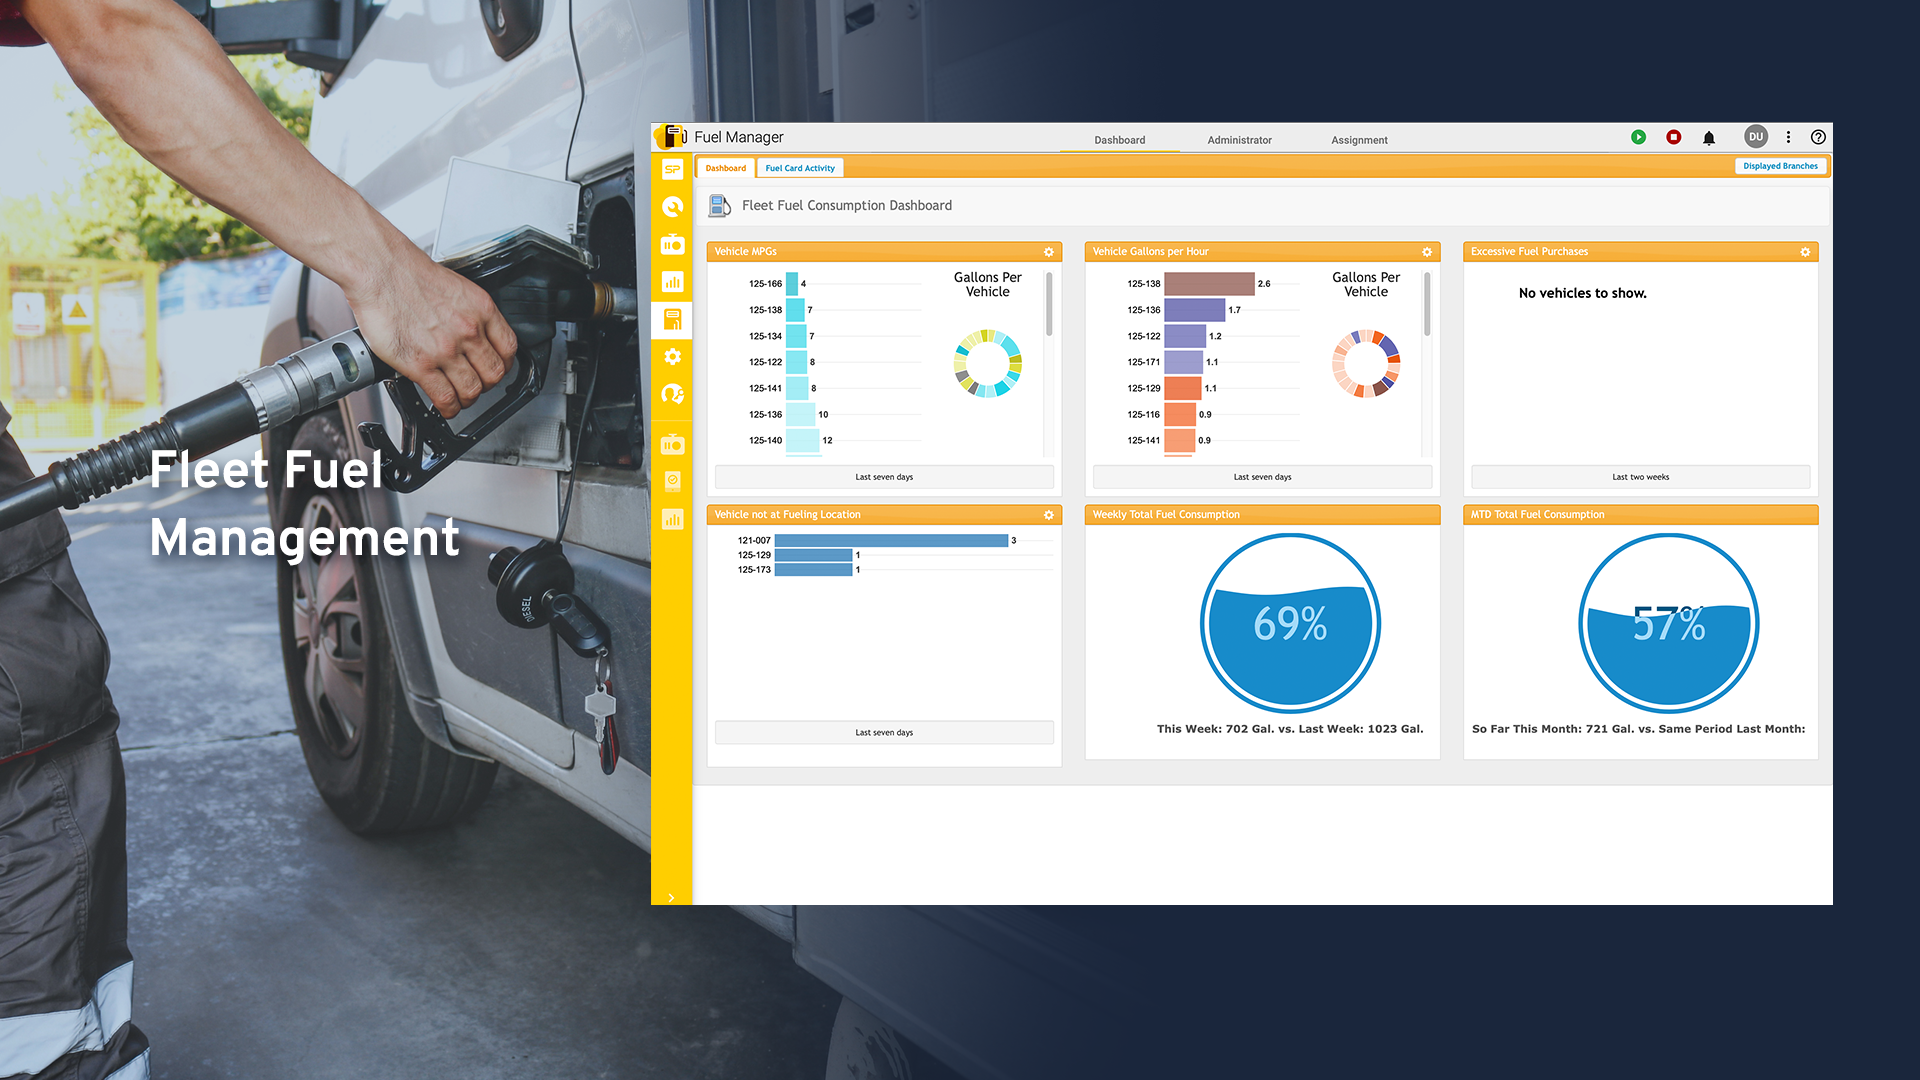The image size is (1920, 1080).
Task: Expand the sidebar using the bottom chevron
Action: 671,897
